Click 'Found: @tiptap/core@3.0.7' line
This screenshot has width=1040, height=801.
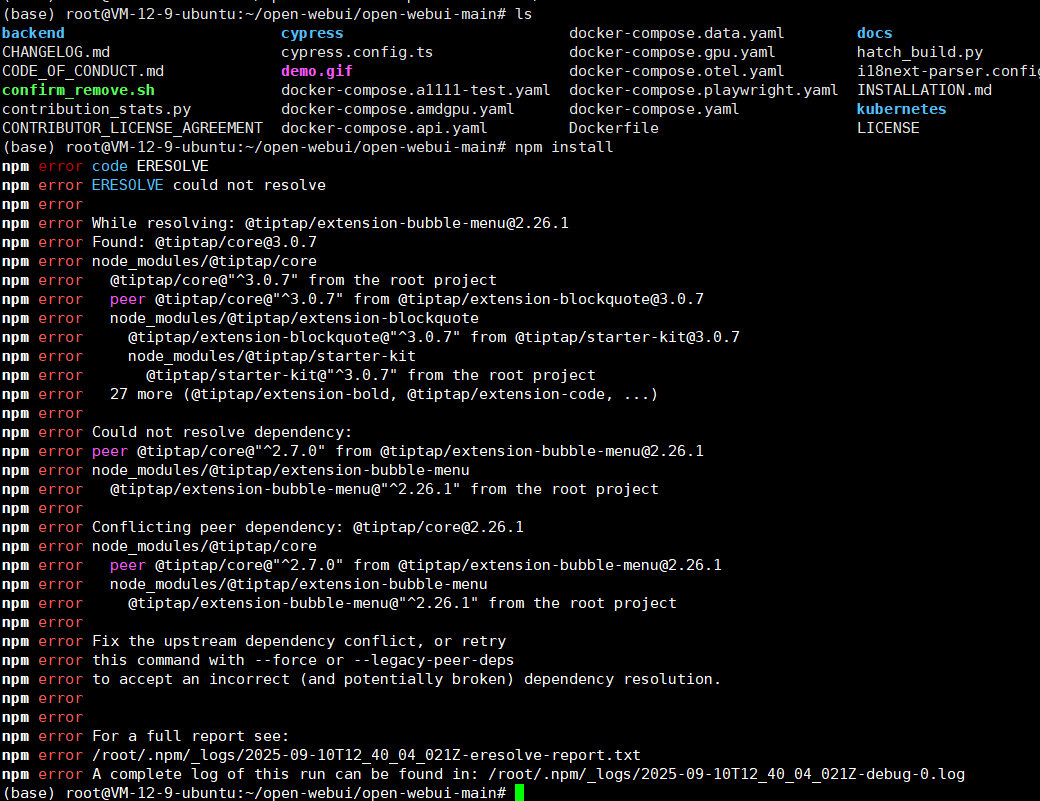(204, 242)
